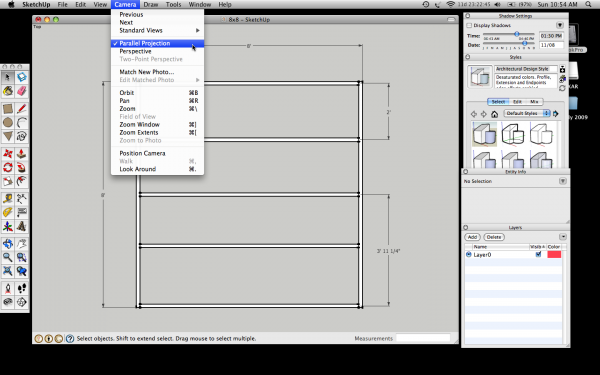Open Spotlight search in the menu bar
600x375 pixels.
[589, 5]
